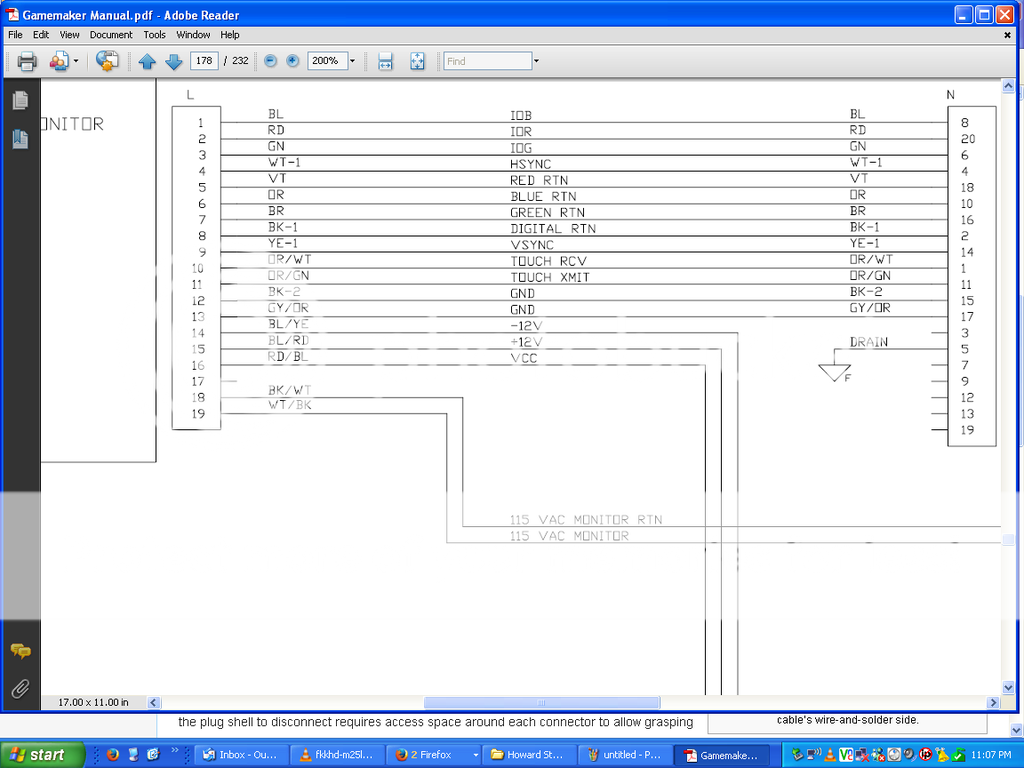Click the Windows Start button

click(x=36, y=755)
